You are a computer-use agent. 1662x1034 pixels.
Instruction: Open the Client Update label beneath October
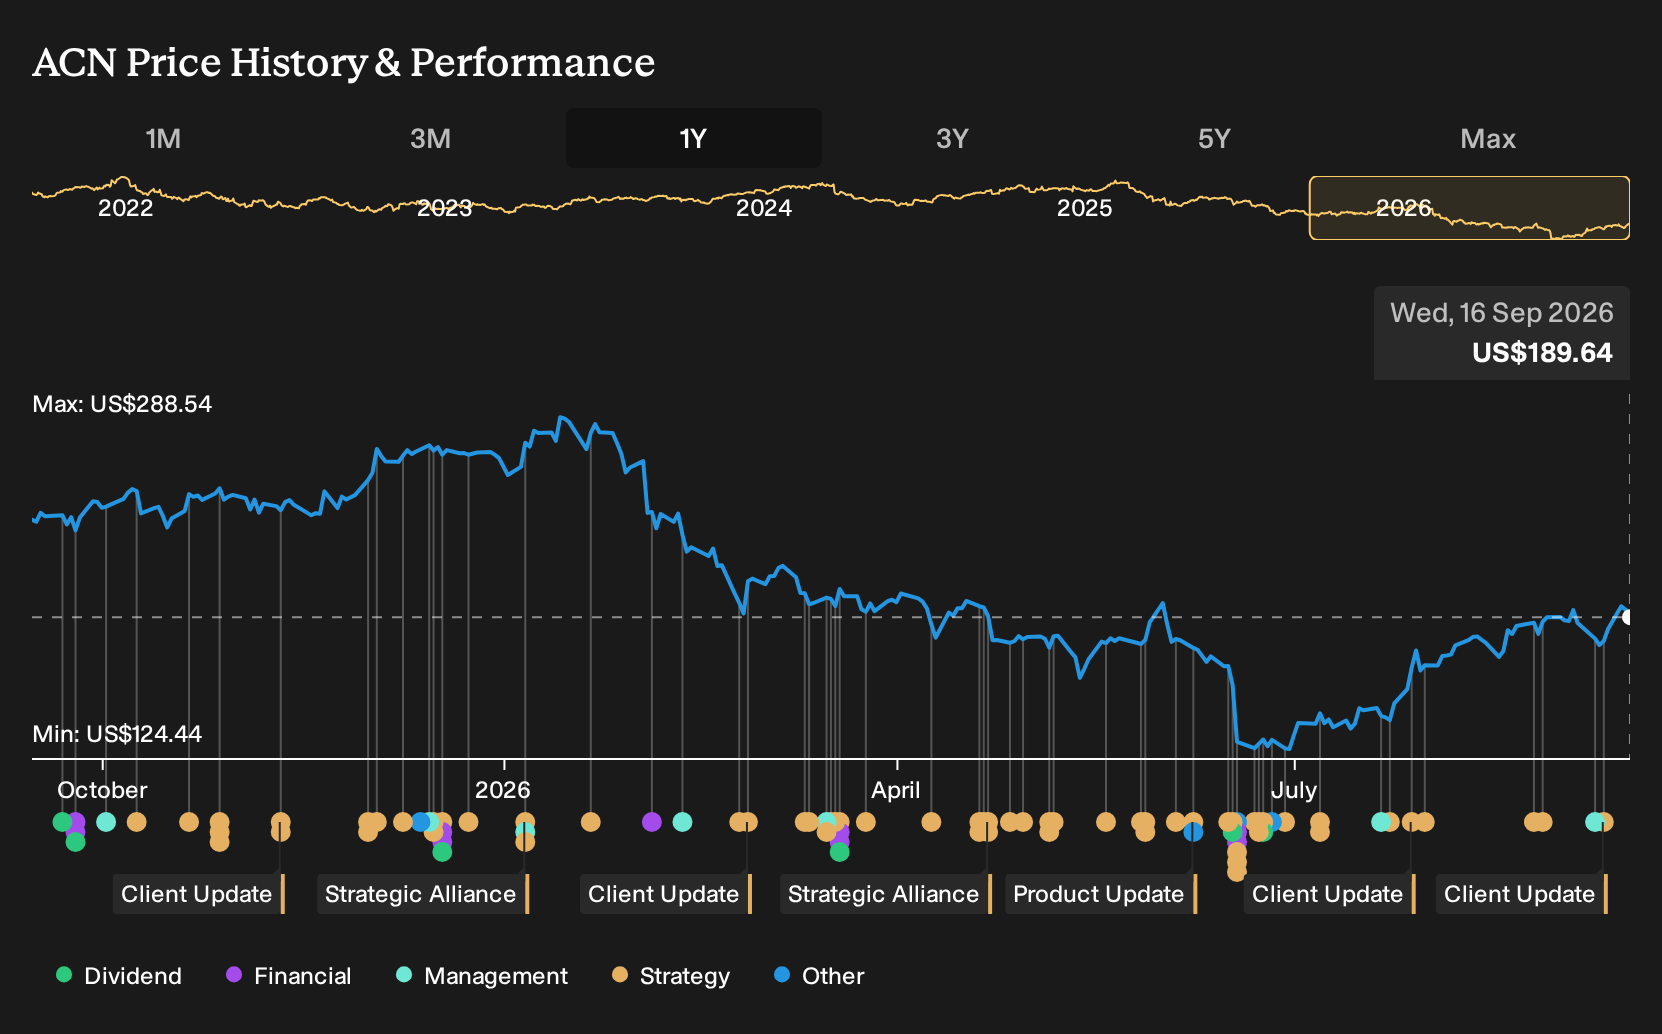tap(198, 894)
